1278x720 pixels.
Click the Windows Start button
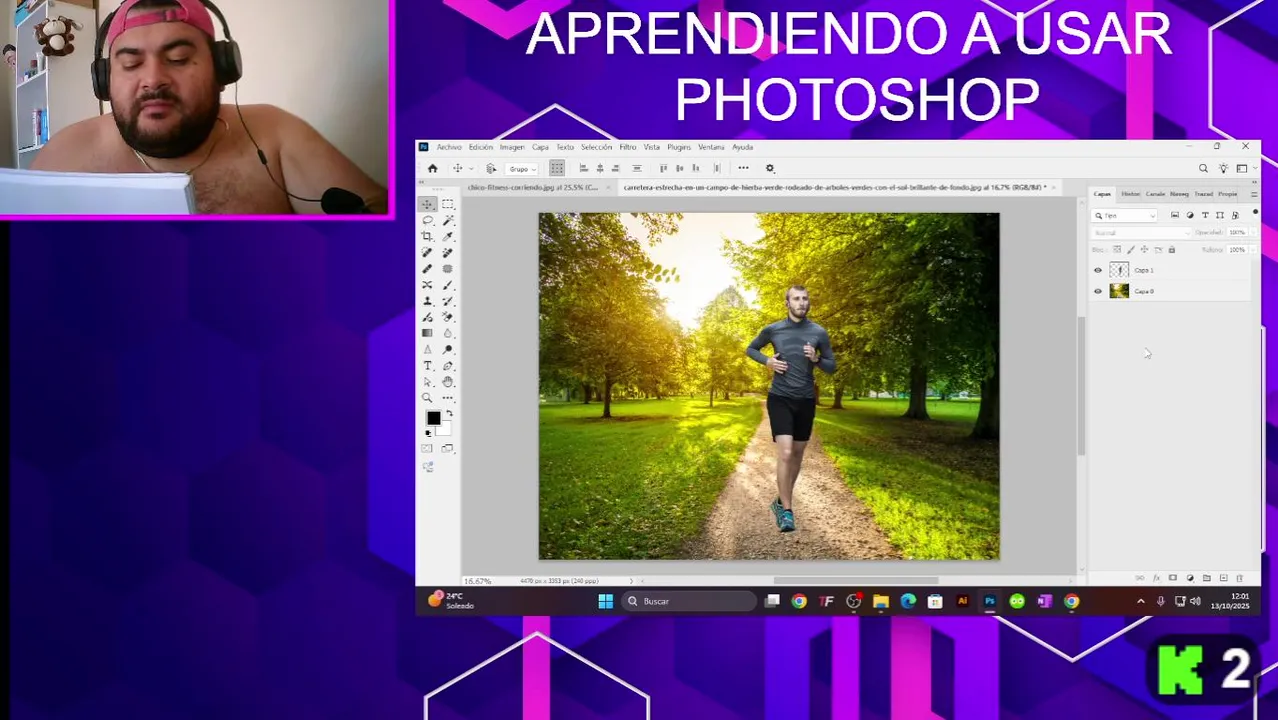605,601
